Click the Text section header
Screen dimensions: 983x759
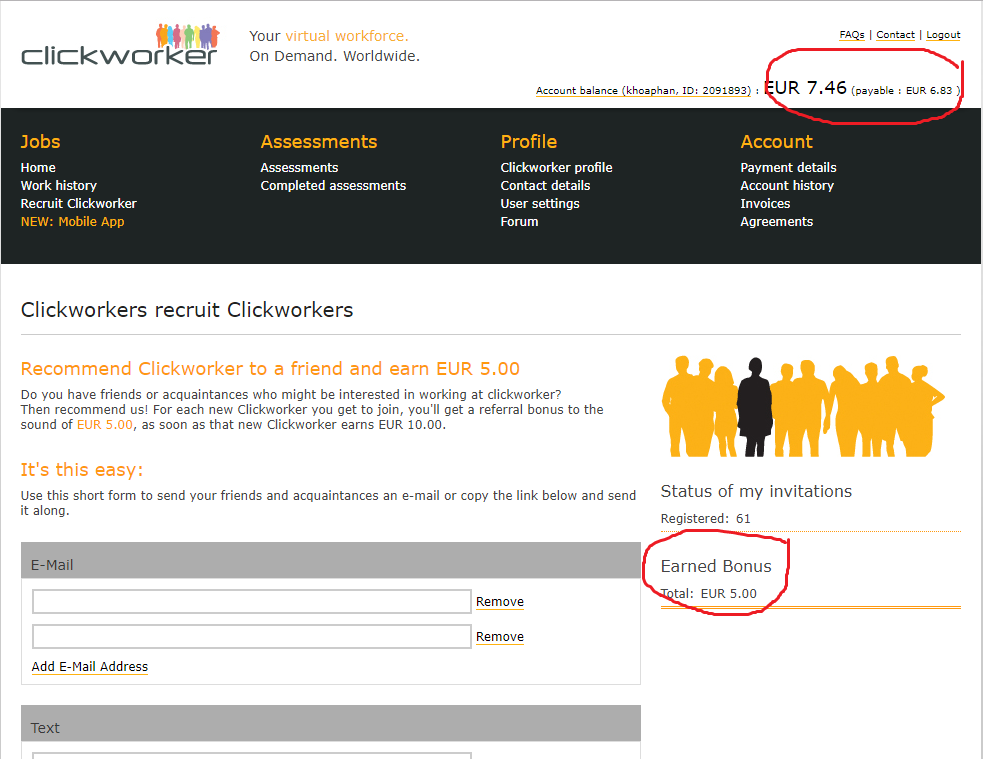[330, 723]
